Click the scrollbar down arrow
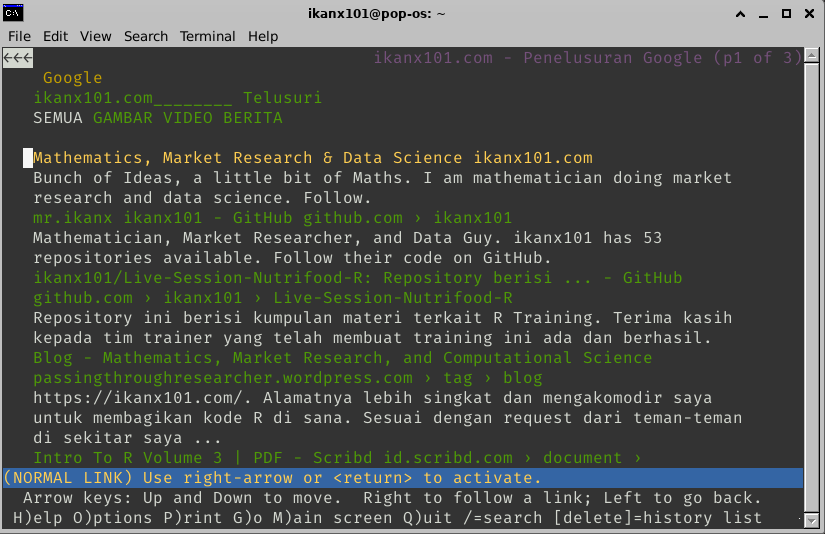825x534 pixels. point(811,521)
